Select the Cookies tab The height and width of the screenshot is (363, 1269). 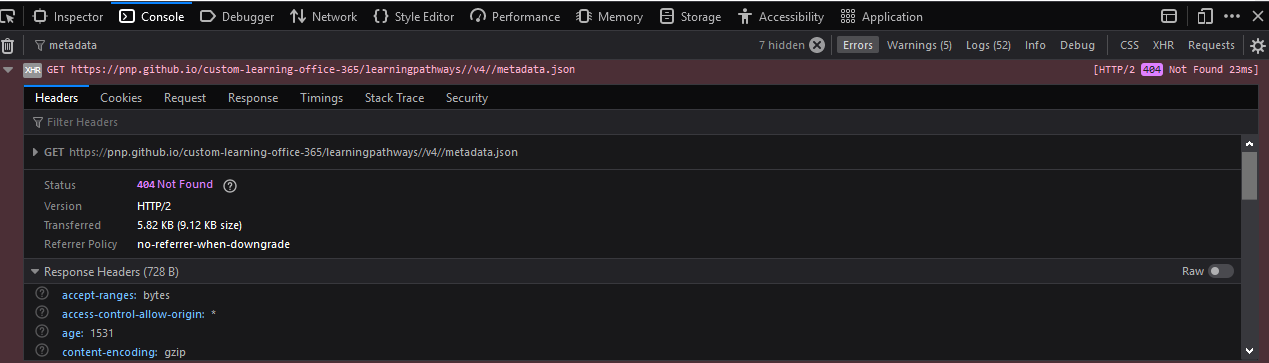pyautogui.click(x=121, y=98)
